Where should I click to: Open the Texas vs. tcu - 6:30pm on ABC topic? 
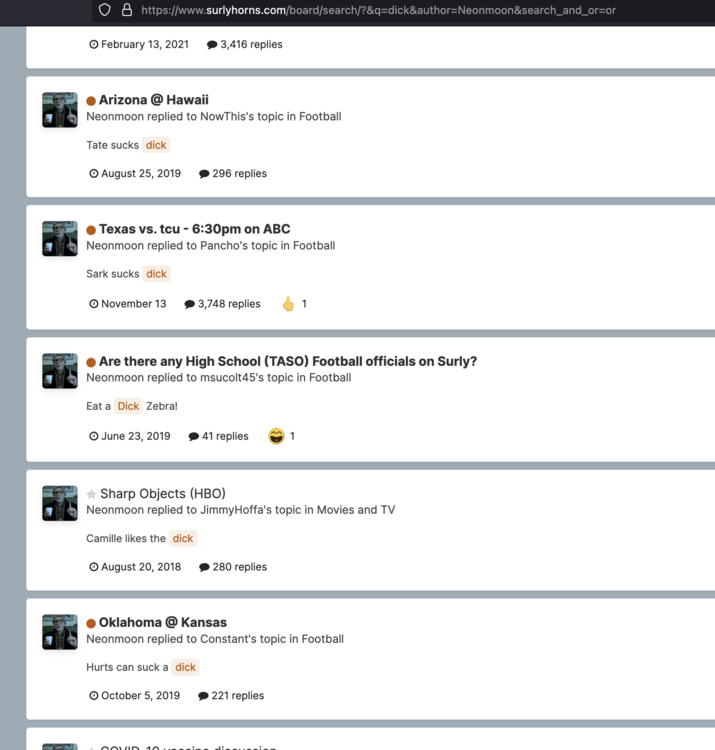194,229
